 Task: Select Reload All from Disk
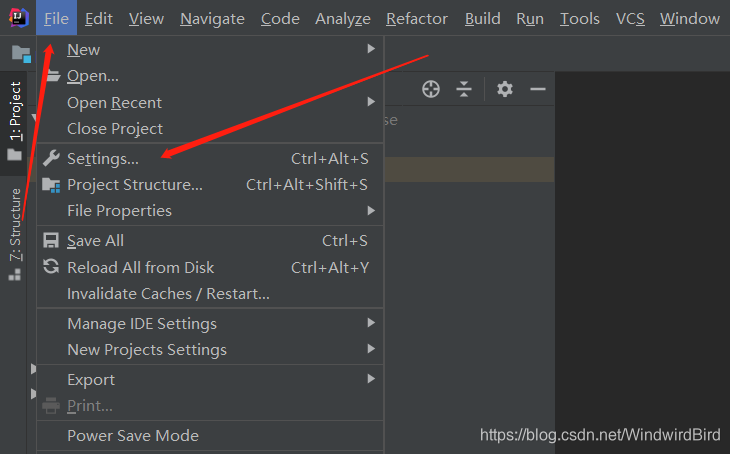coord(210,268)
